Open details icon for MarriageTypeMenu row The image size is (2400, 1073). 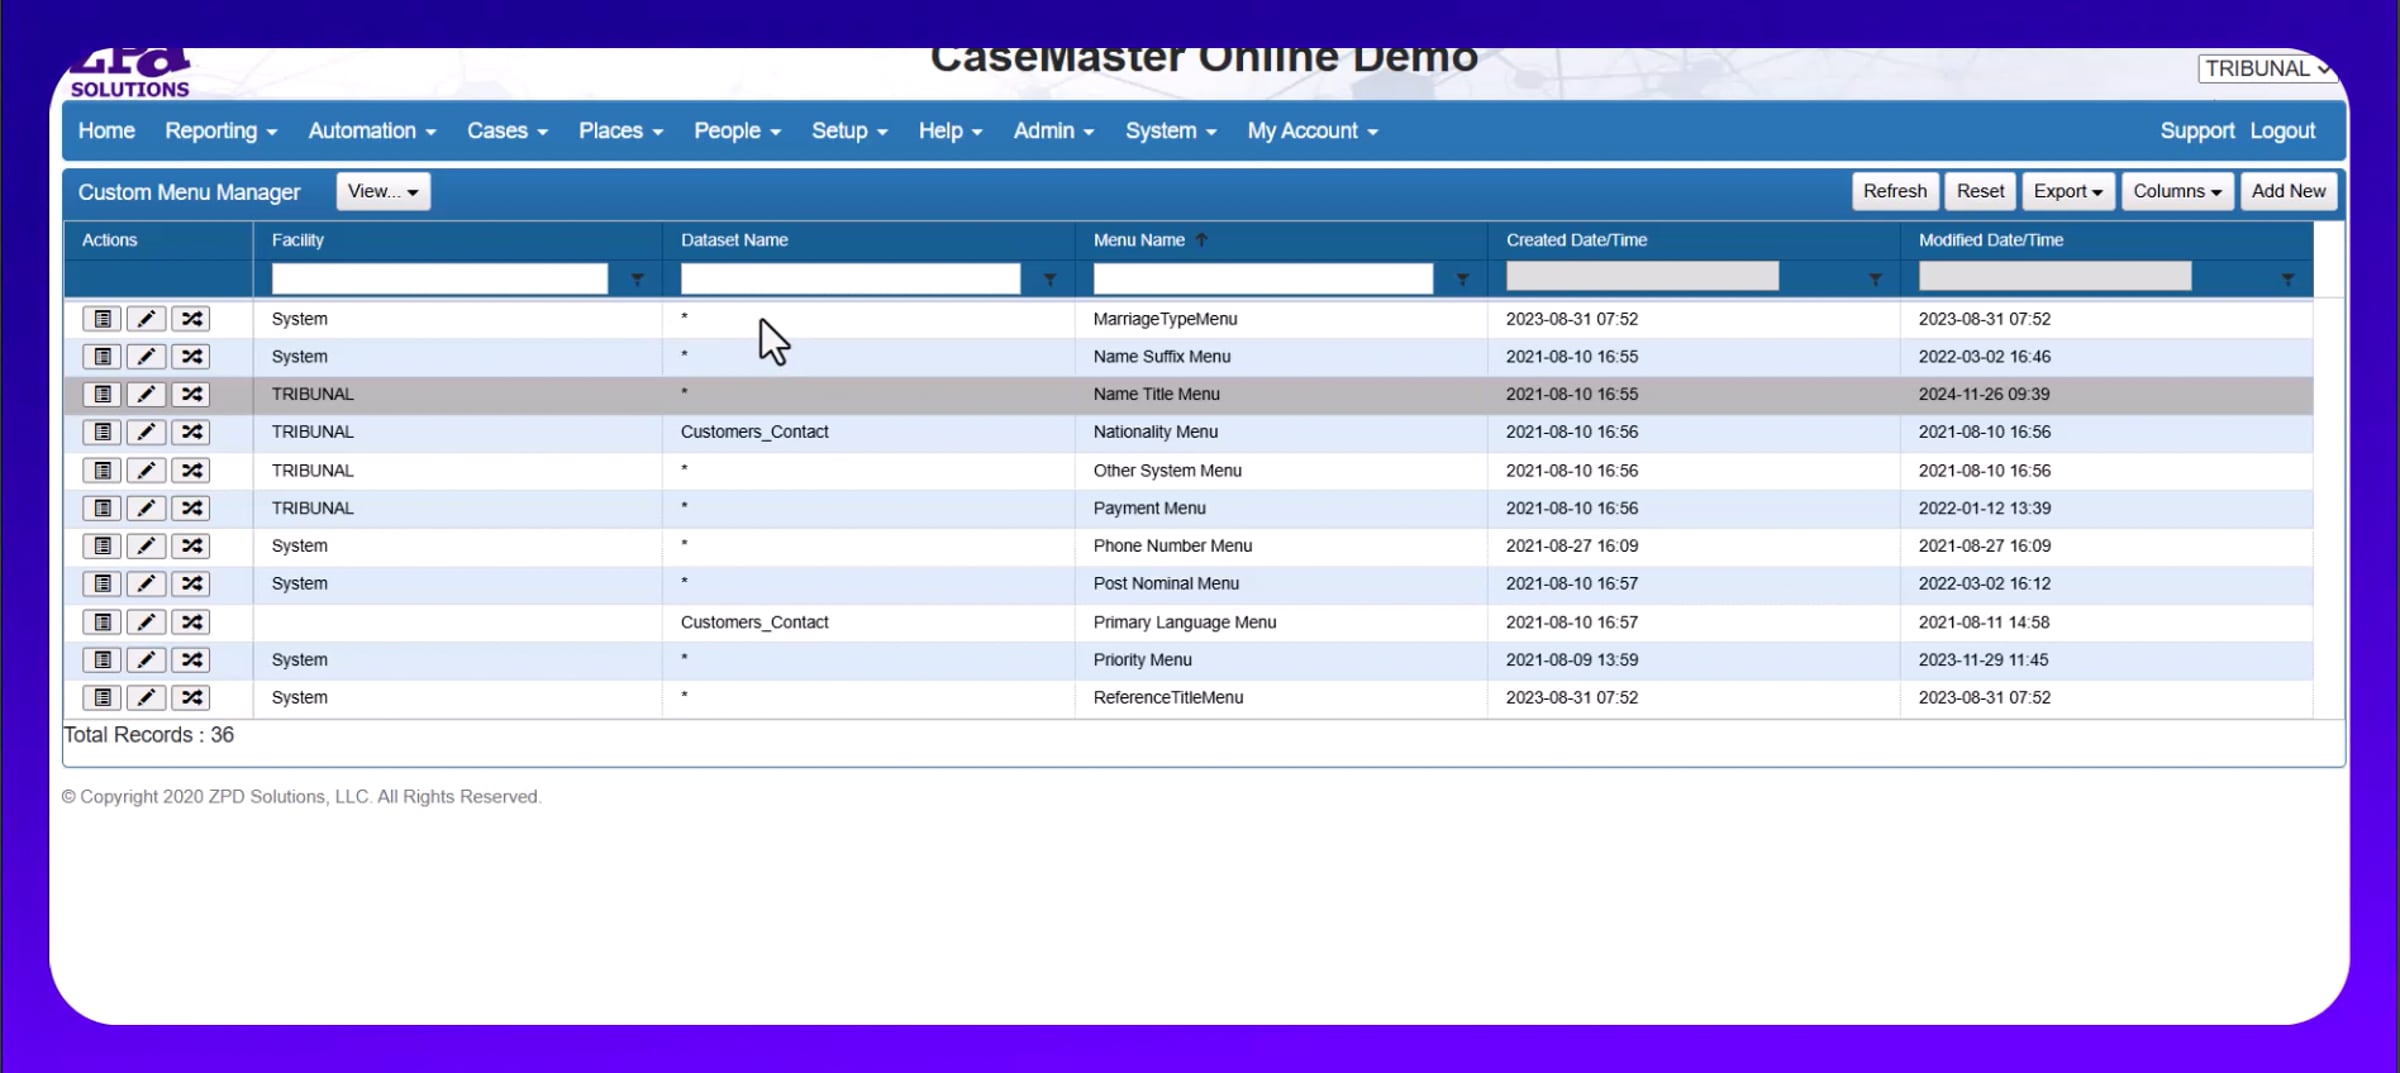[x=102, y=319]
